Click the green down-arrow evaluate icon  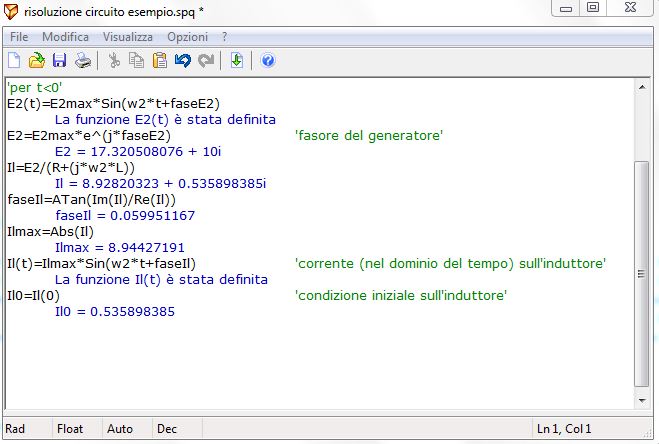point(237,60)
